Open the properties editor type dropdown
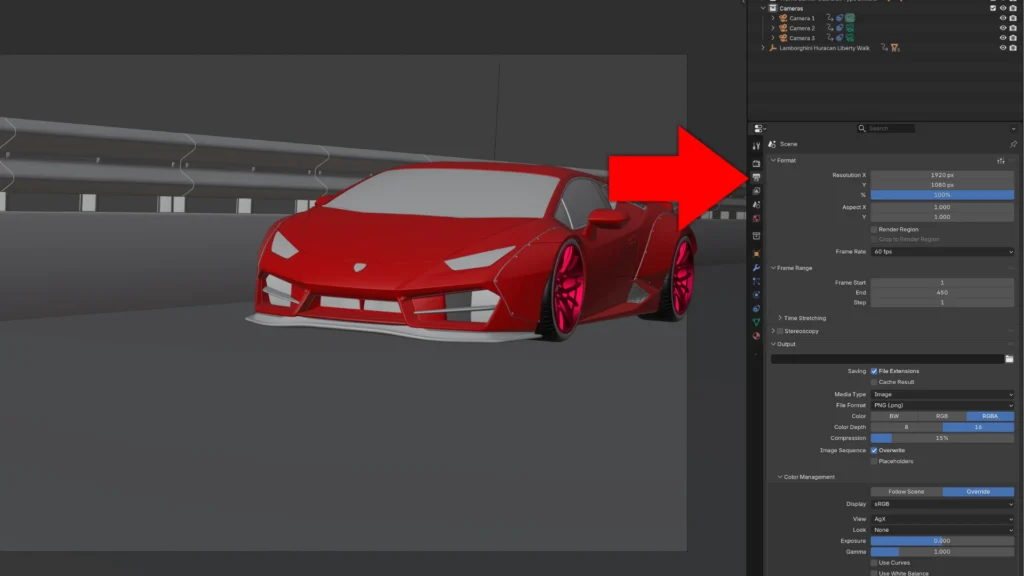 760,129
